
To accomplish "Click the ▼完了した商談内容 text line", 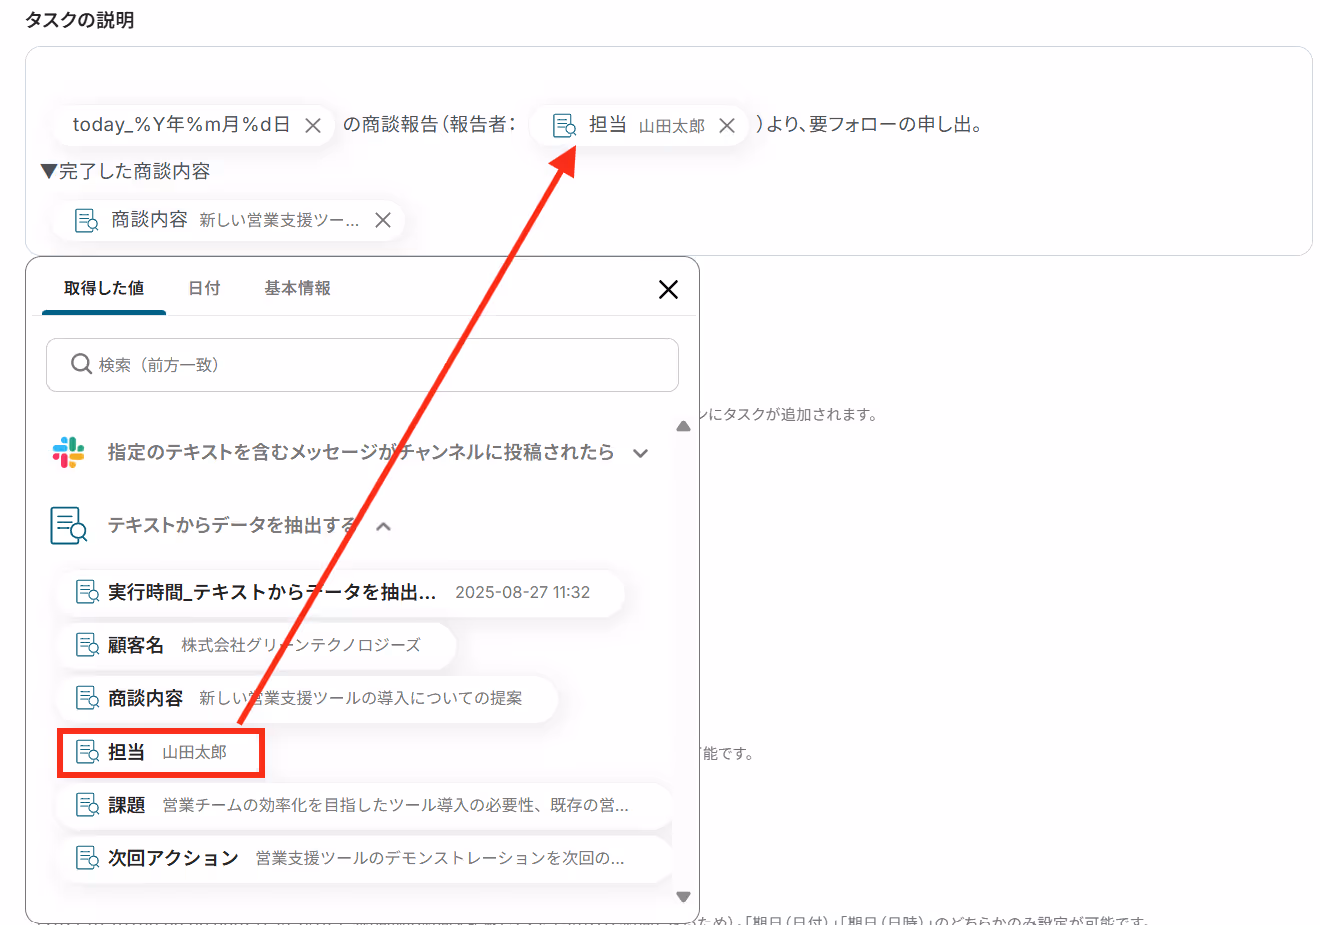I will (x=125, y=171).
